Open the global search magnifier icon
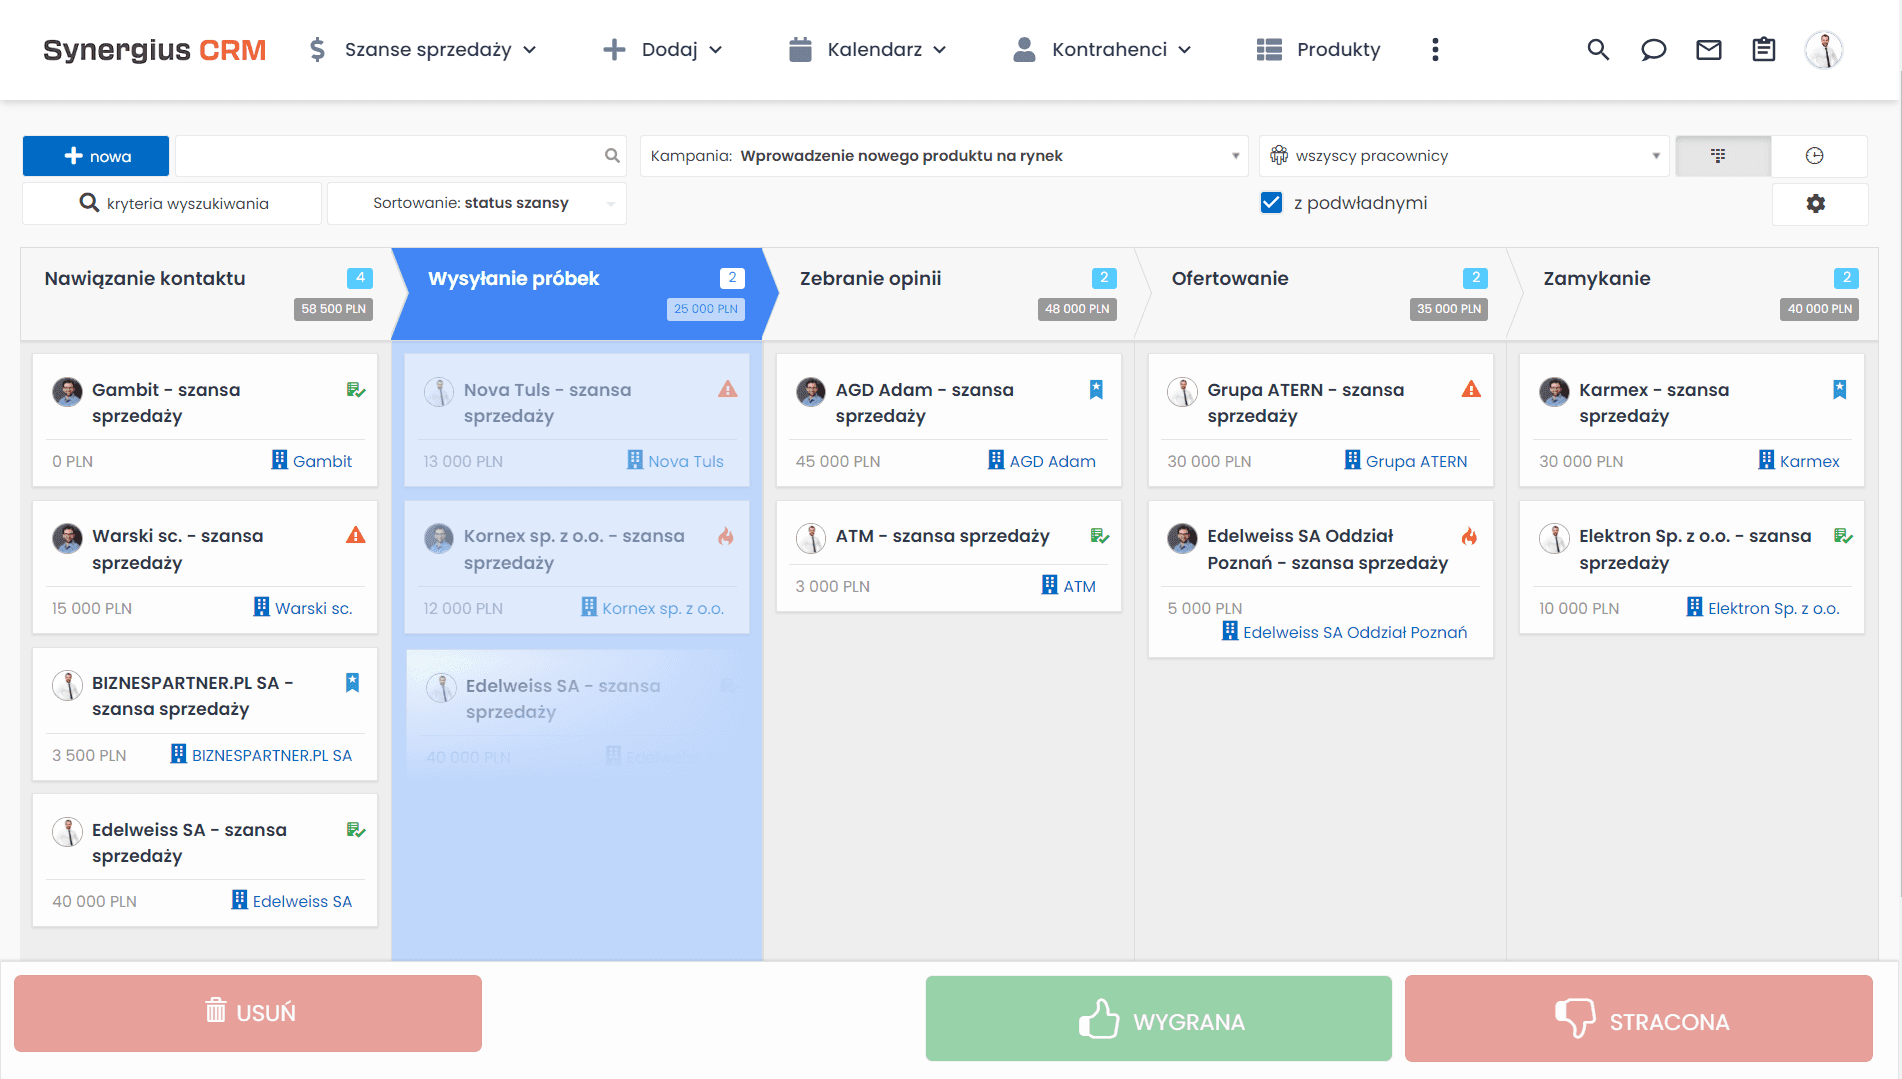This screenshot has width=1902, height=1079. click(x=1598, y=49)
